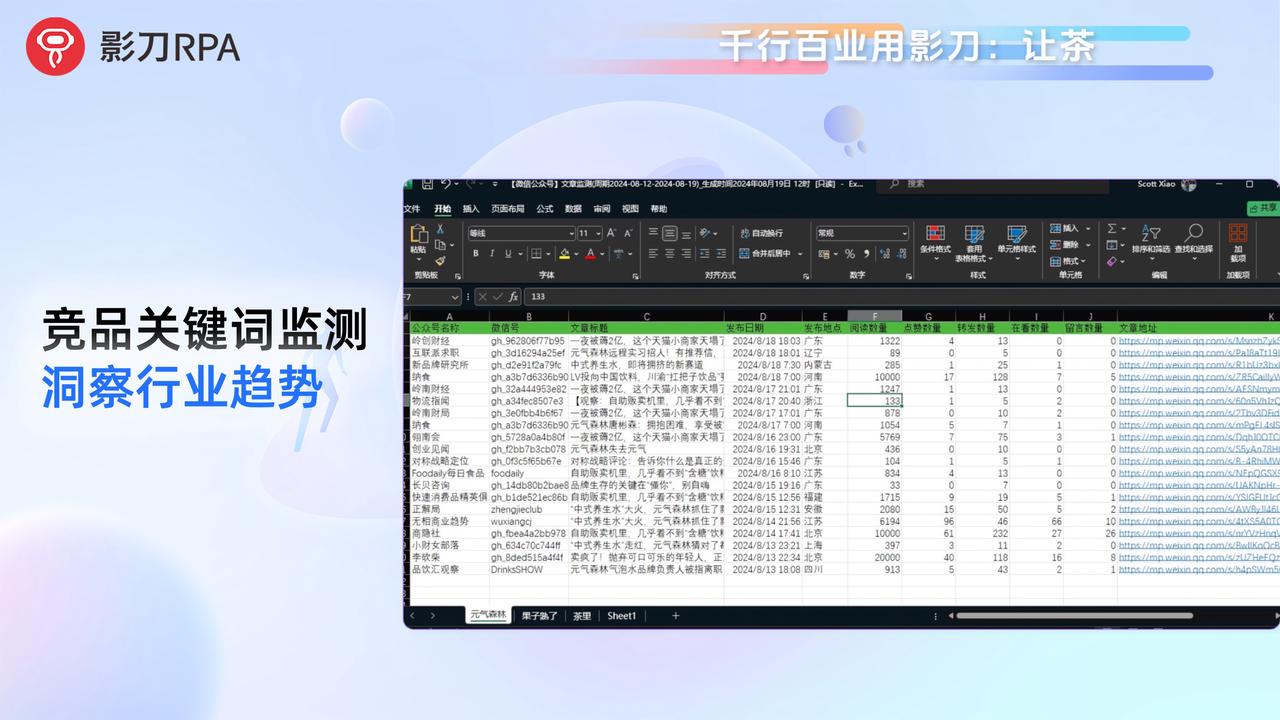This screenshot has width=1280, height=720.
Task: Click the Comma Style icon
Action: click(x=866, y=254)
